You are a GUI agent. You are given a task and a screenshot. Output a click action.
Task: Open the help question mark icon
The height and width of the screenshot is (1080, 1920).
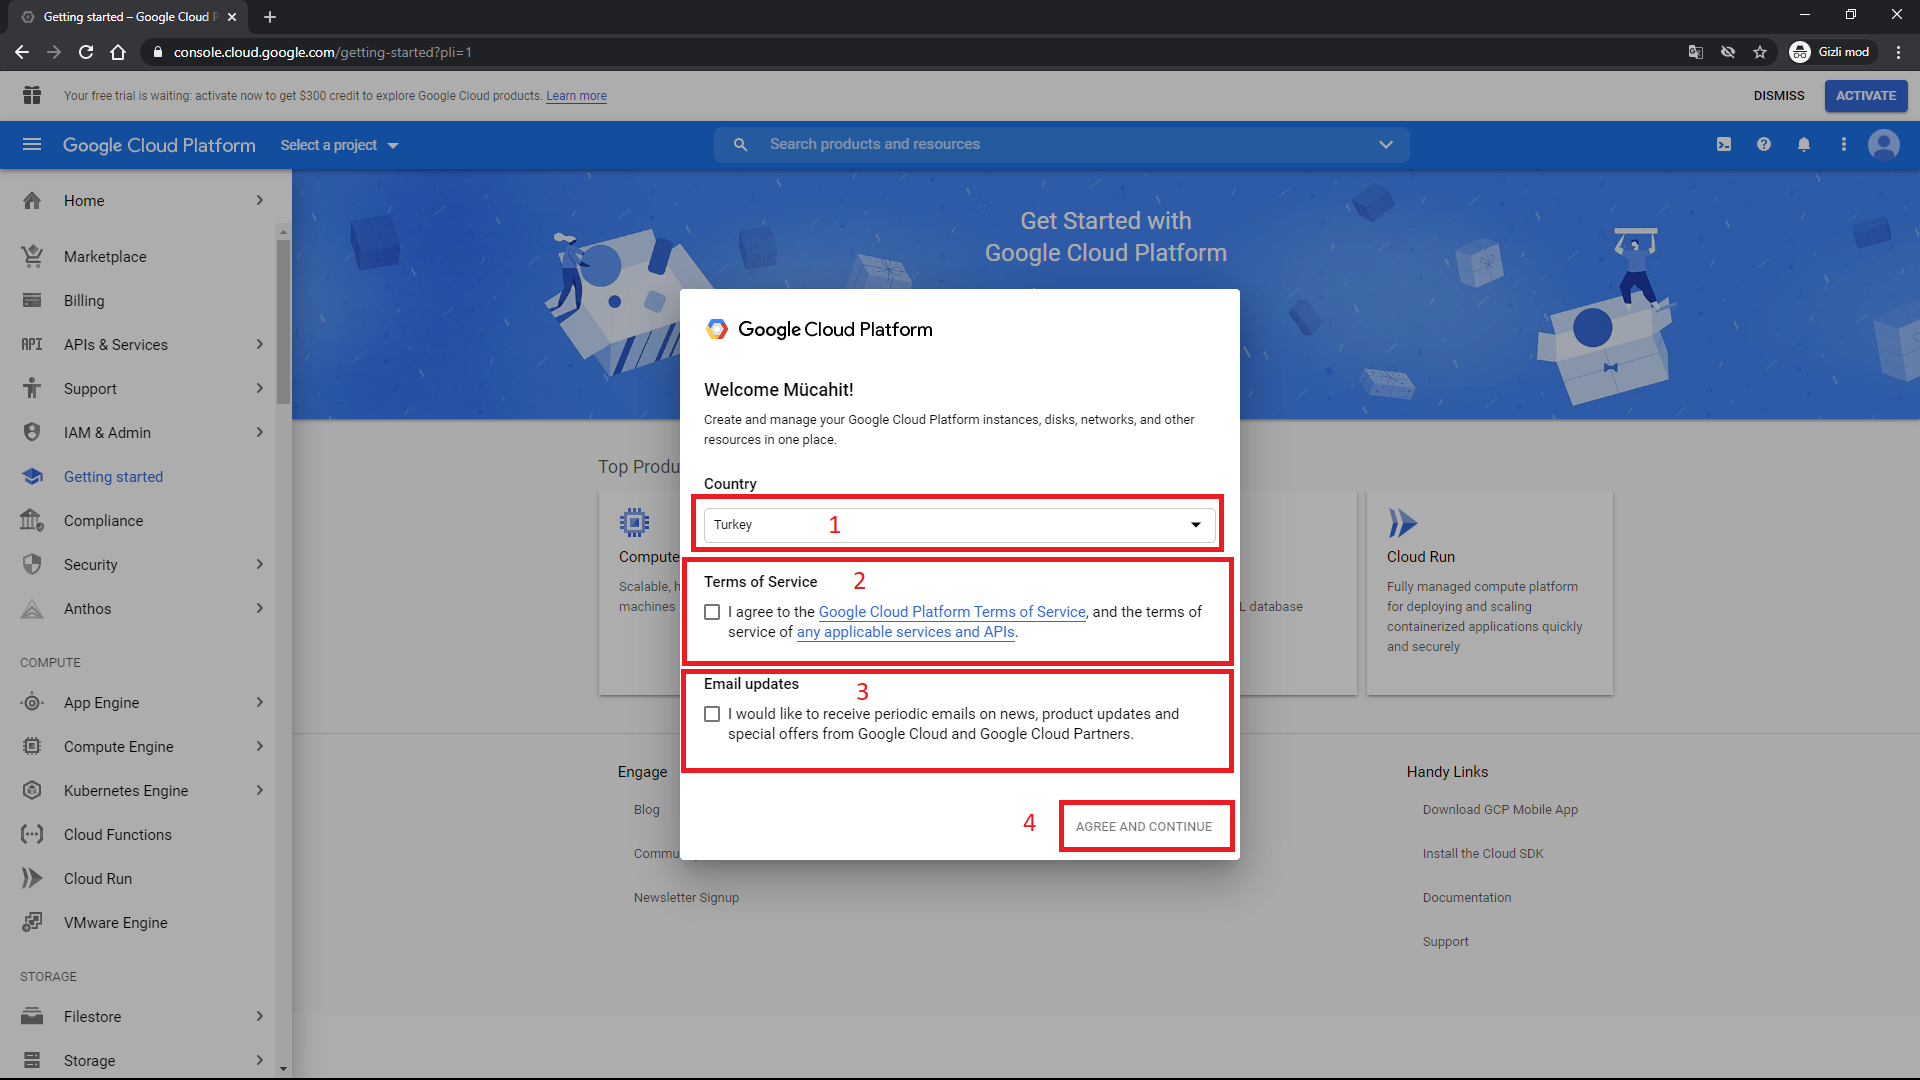pyautogui.click(x=1764, y=145)
